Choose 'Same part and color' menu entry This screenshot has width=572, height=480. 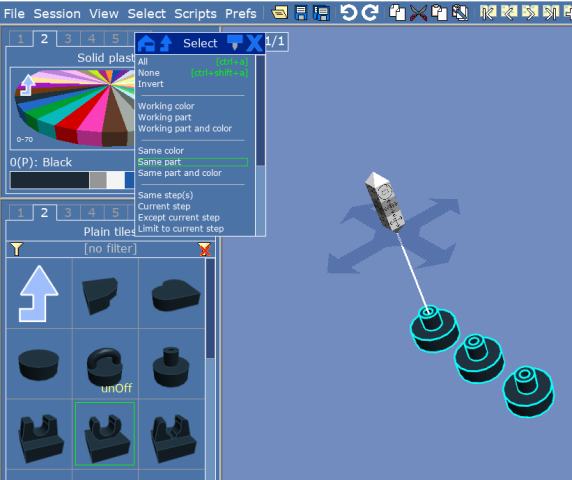tap(180, 173)
